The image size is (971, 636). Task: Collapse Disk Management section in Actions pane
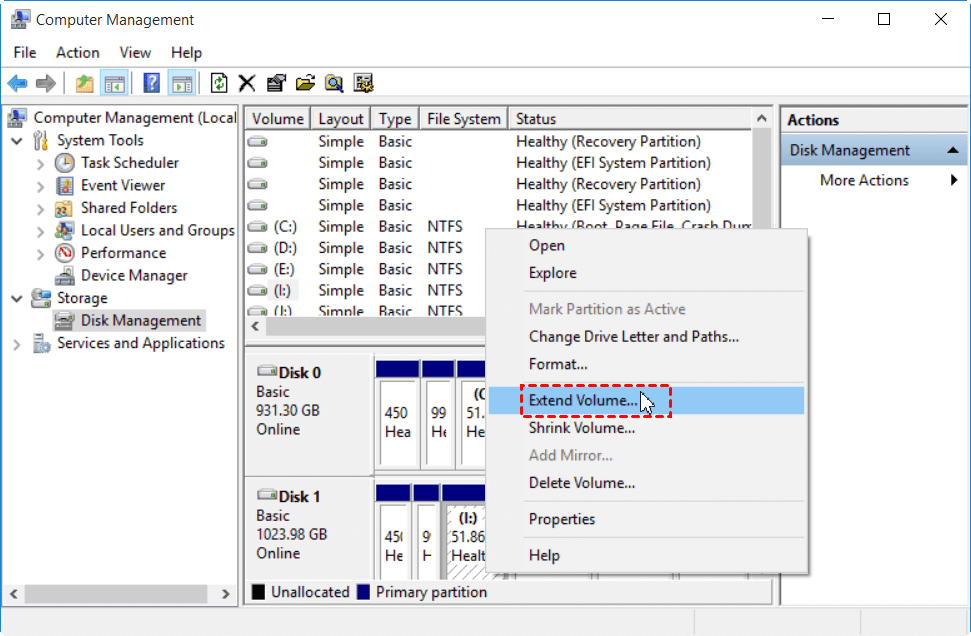953,150
